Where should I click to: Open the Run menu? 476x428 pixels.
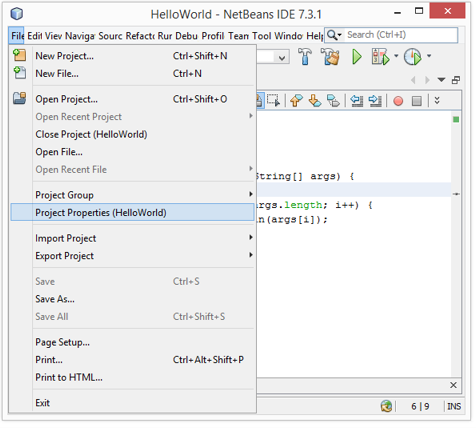click(165, 35)
